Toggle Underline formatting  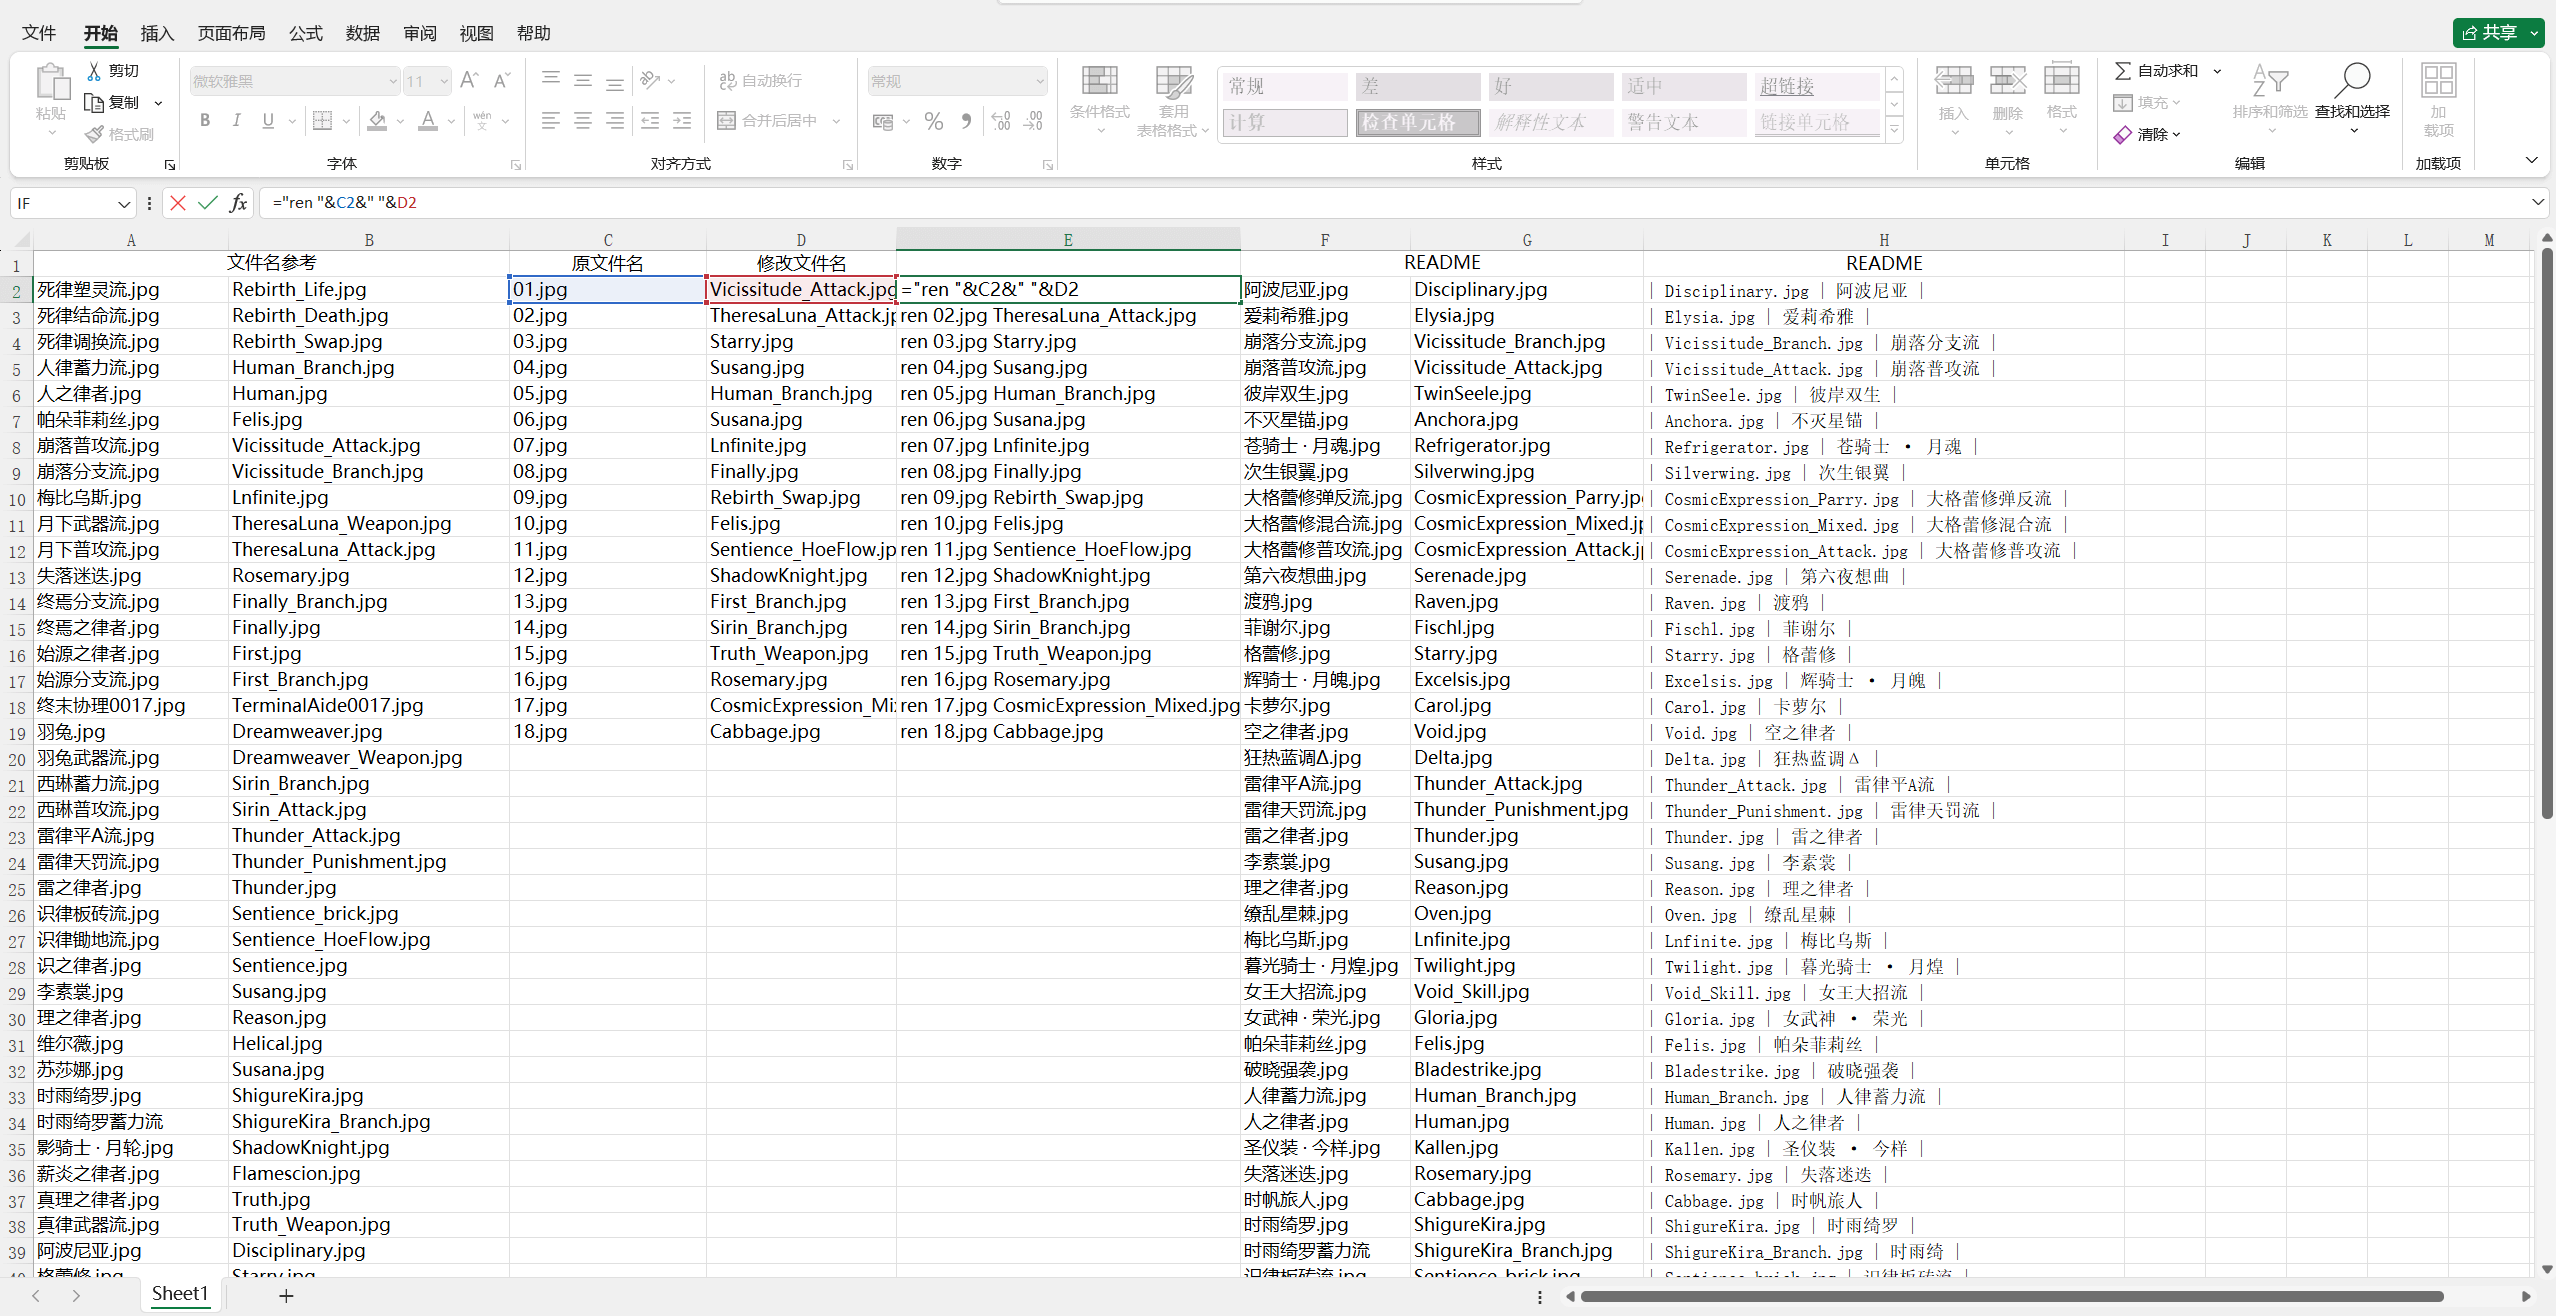tap(268, 121)
